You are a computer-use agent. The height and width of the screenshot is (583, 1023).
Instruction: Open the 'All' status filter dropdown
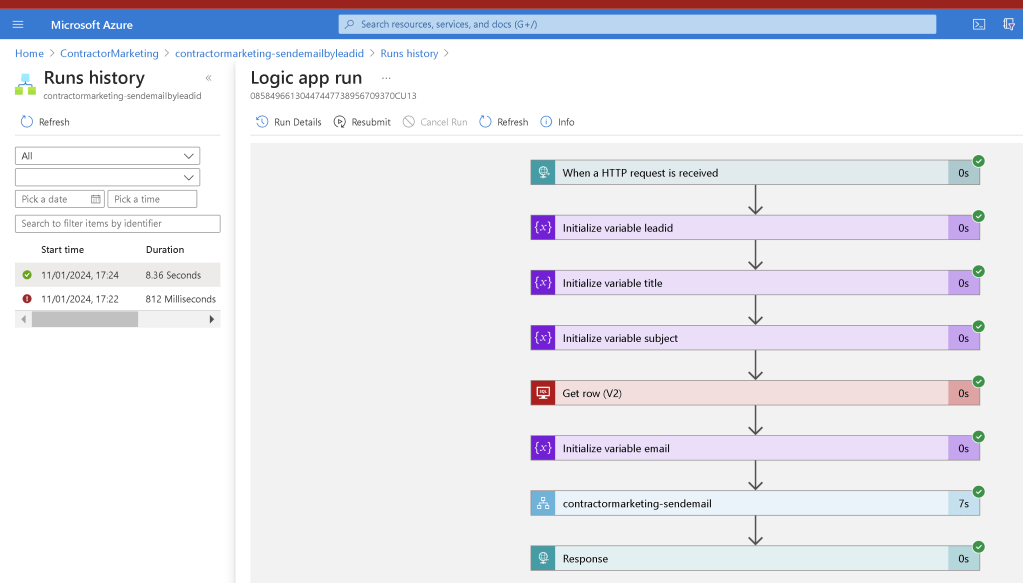tap(108, 156)
